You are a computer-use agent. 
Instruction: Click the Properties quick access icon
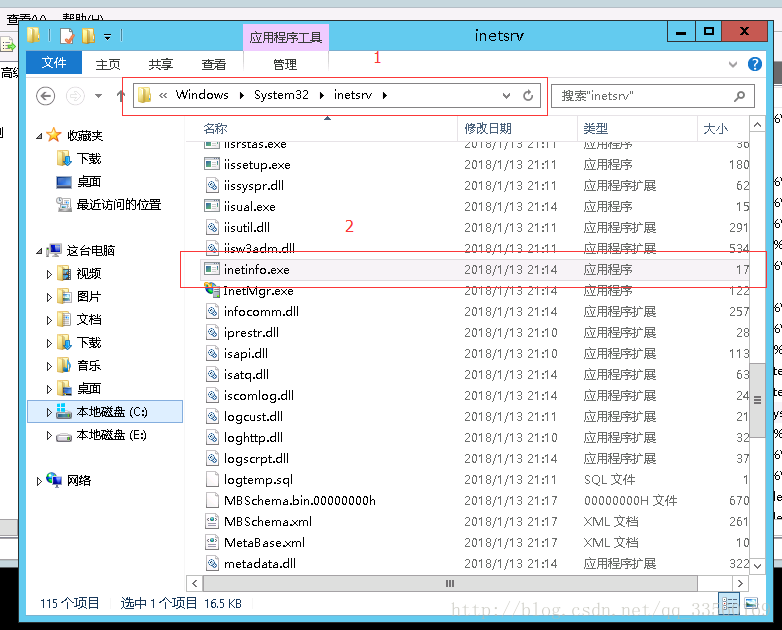67,36
